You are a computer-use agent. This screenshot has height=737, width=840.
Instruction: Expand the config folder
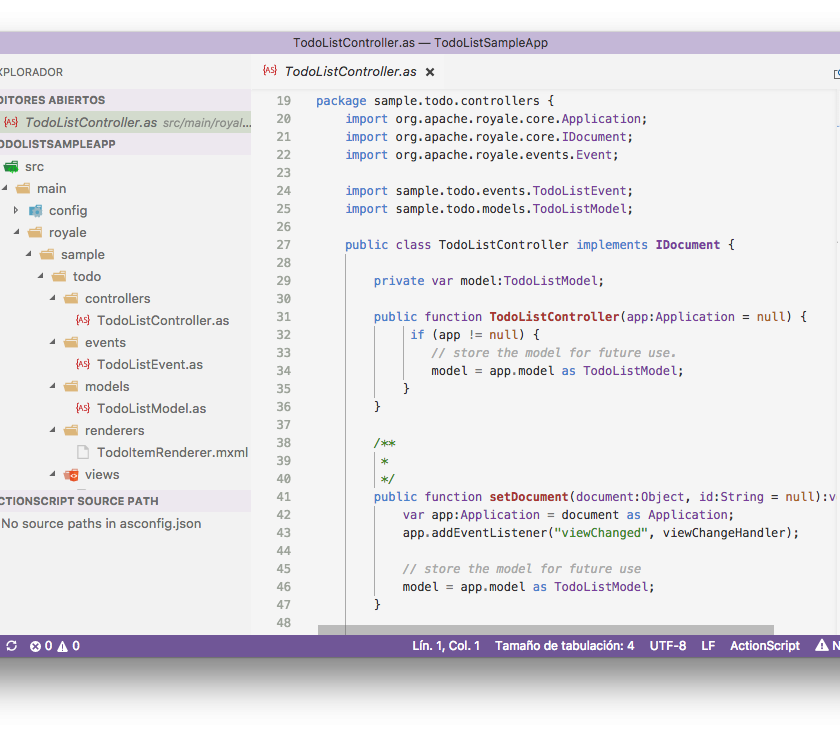(16, 211)
